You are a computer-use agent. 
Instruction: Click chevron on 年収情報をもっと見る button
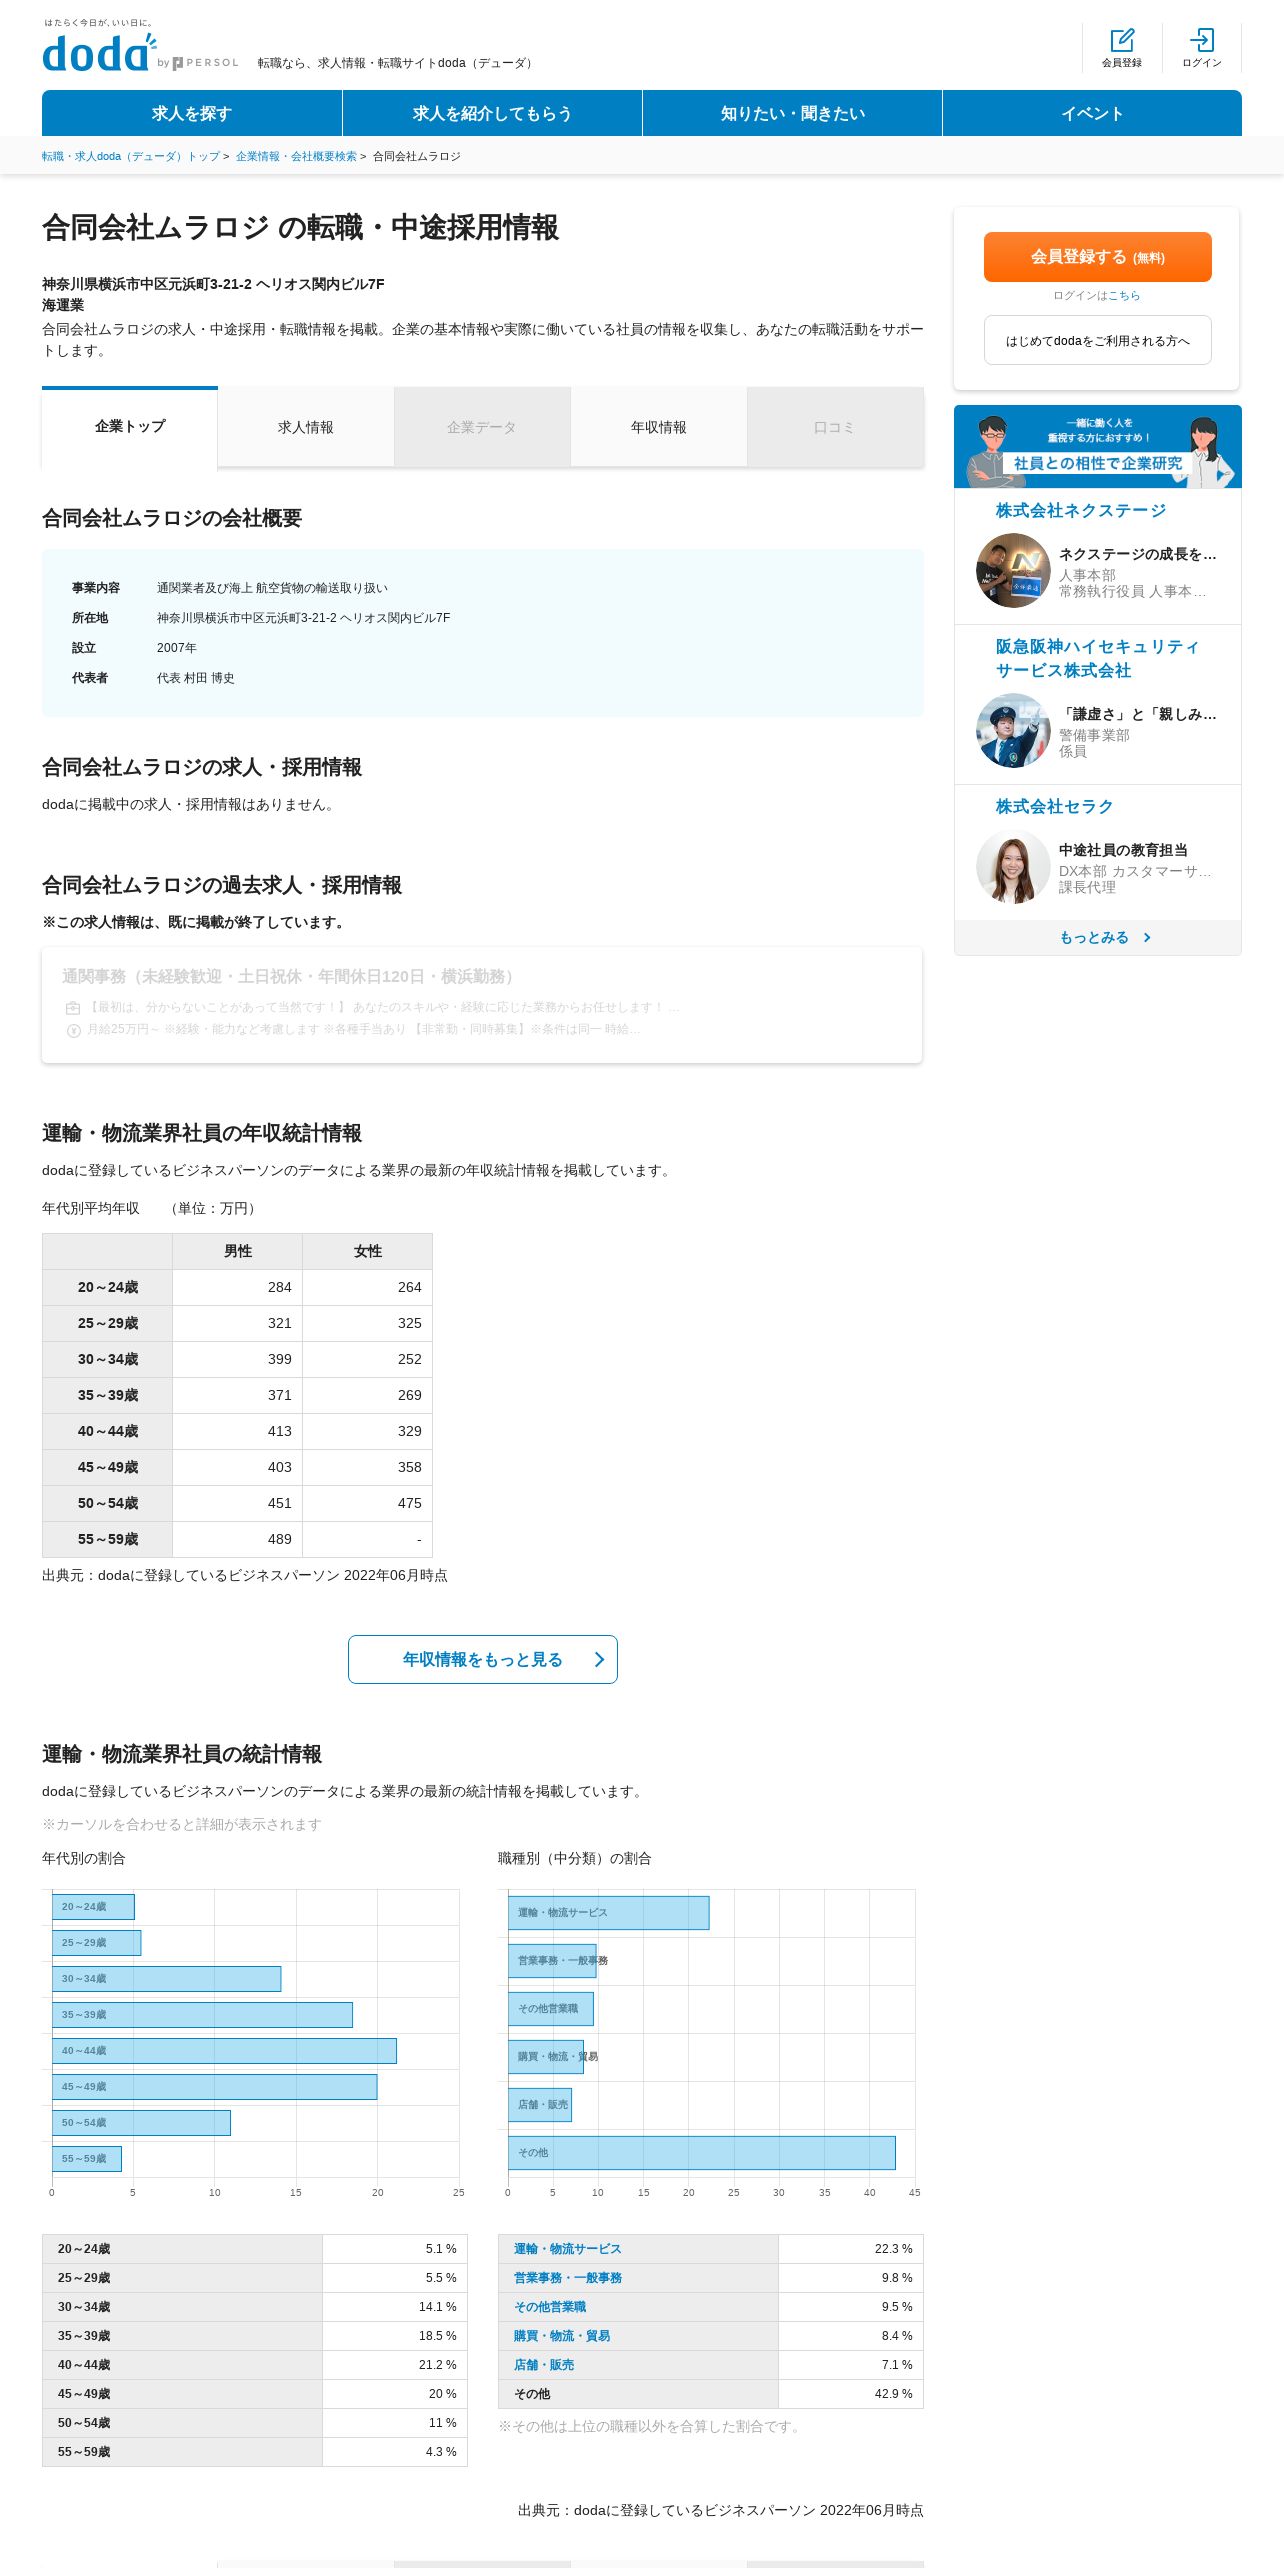point(599,1660)
